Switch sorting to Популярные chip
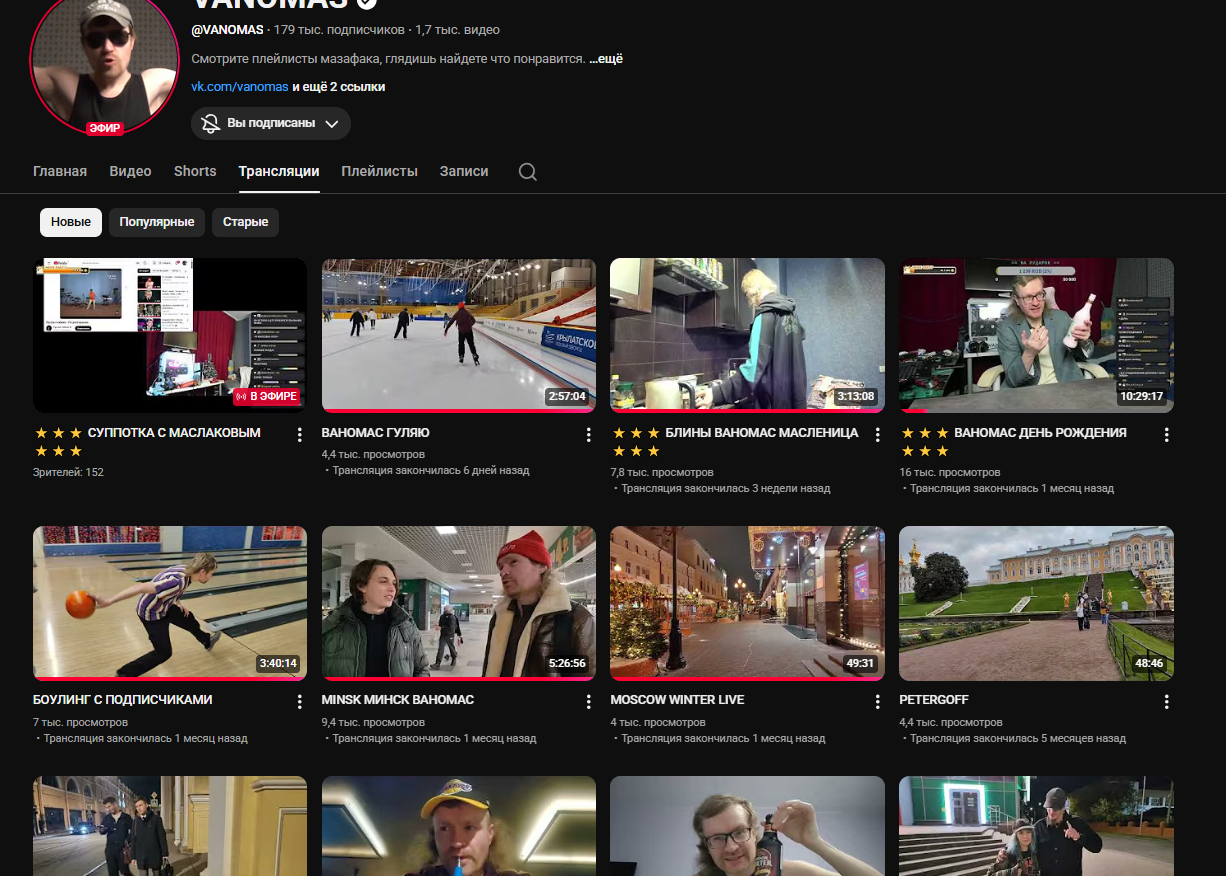Viewport: 1226px width, 876px height. [157, 222]
